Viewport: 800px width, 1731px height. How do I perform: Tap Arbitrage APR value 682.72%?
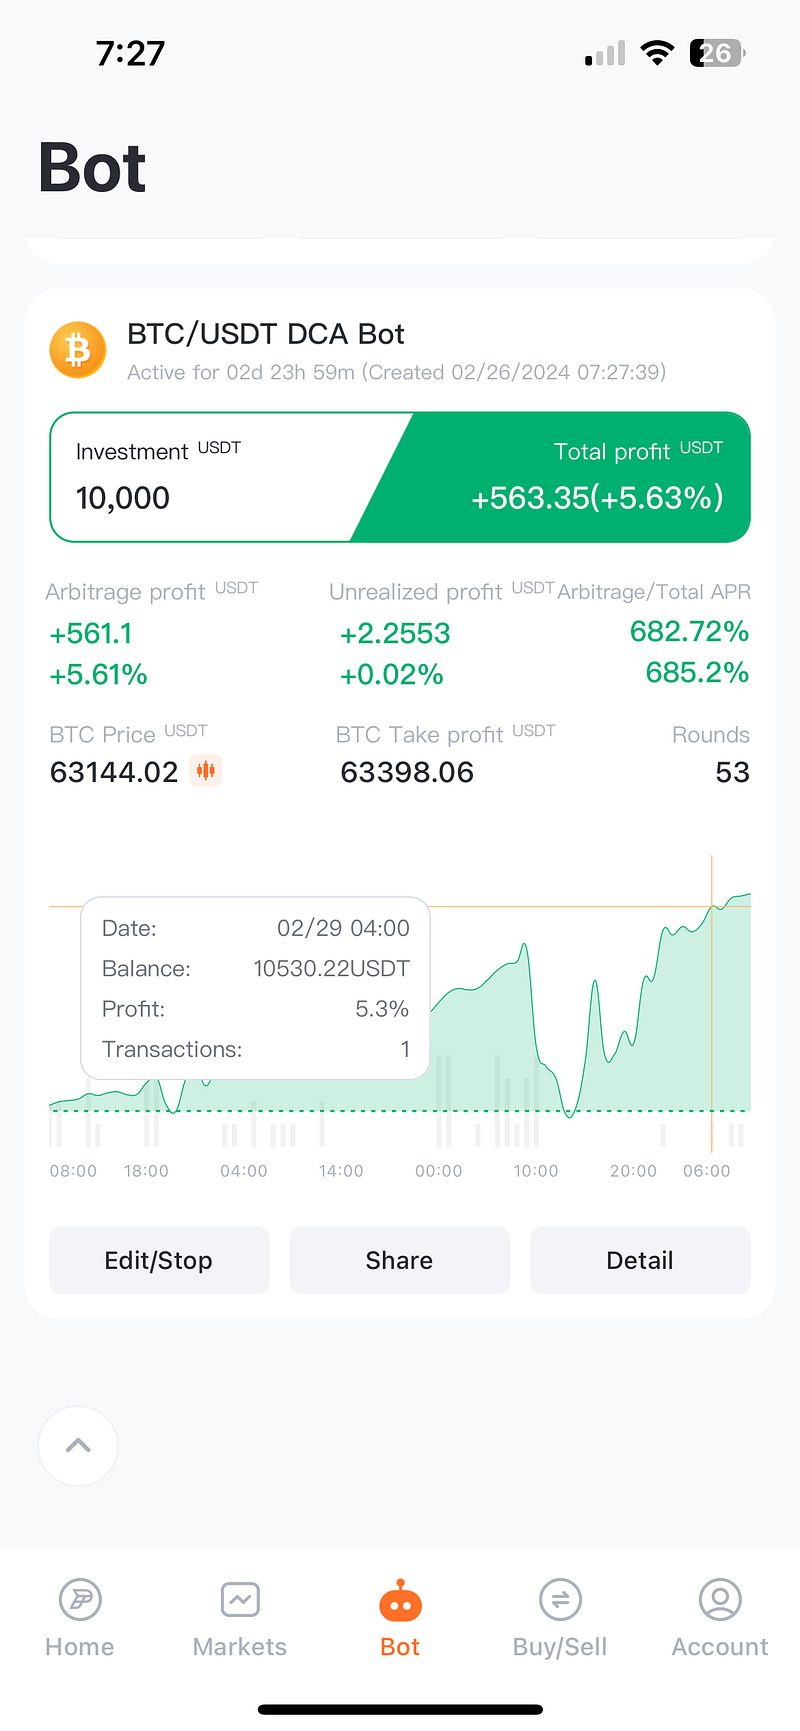point(690,631)
